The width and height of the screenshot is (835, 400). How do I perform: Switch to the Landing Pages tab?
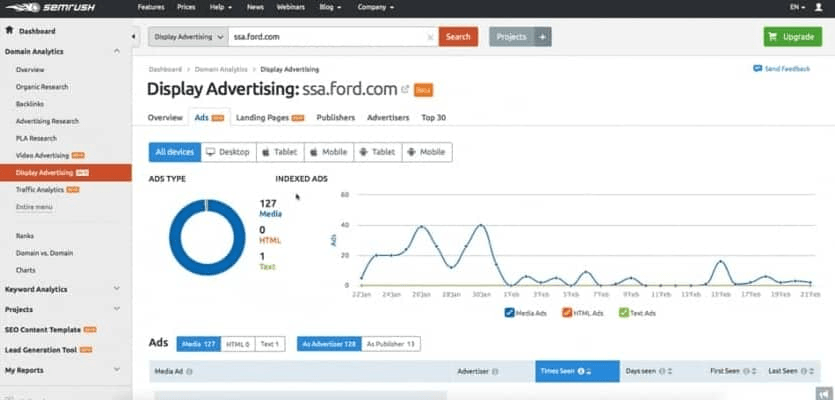270,117
